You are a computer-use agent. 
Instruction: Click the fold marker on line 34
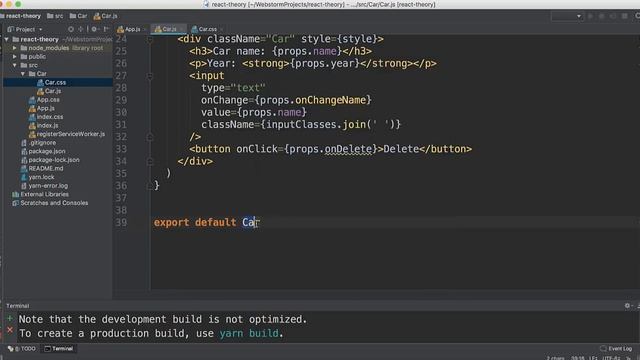click(150, 162)
